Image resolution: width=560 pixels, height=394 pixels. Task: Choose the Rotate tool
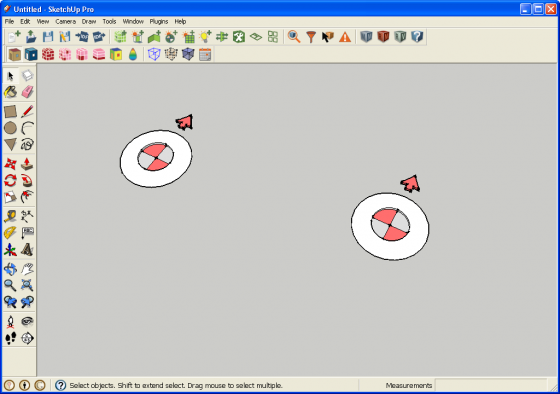pyautogui.click(x=10, y=180)
